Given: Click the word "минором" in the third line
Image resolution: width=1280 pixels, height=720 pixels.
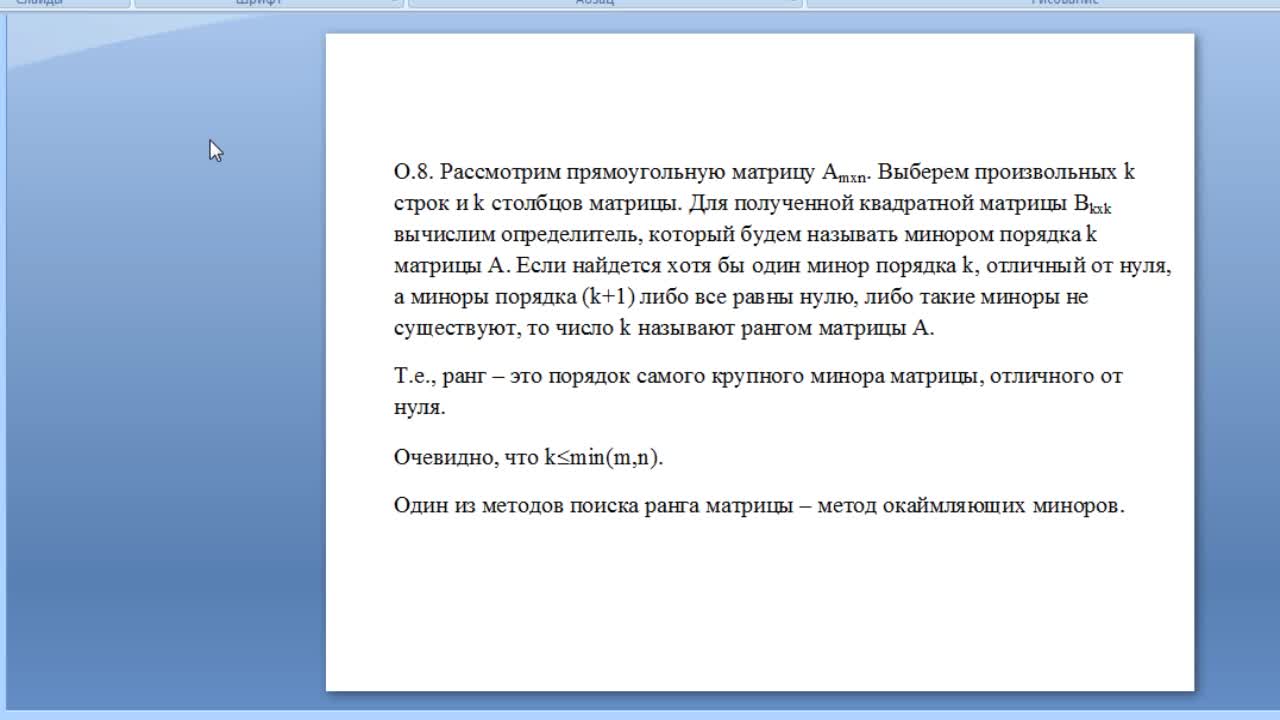Looking at the screenshot, I should [947, 235].
